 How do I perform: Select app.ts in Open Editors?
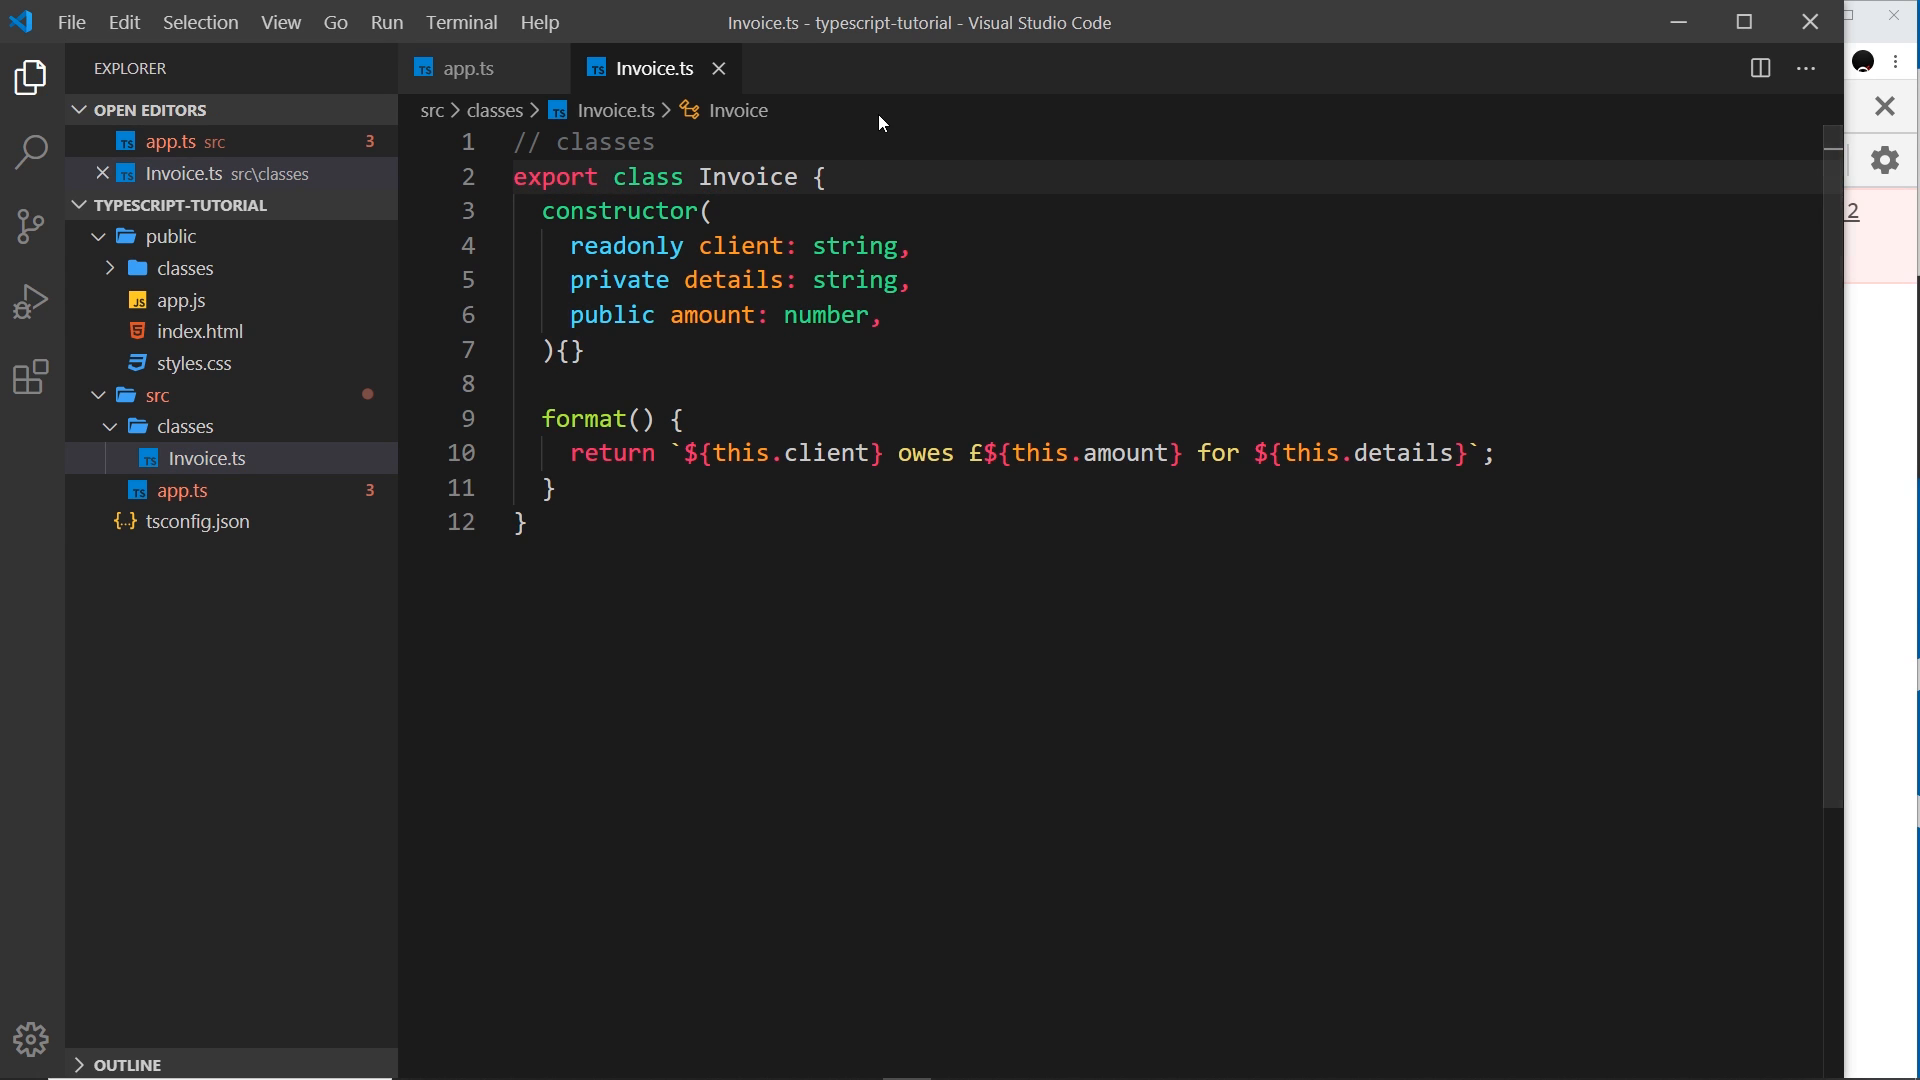coord(231,141)
